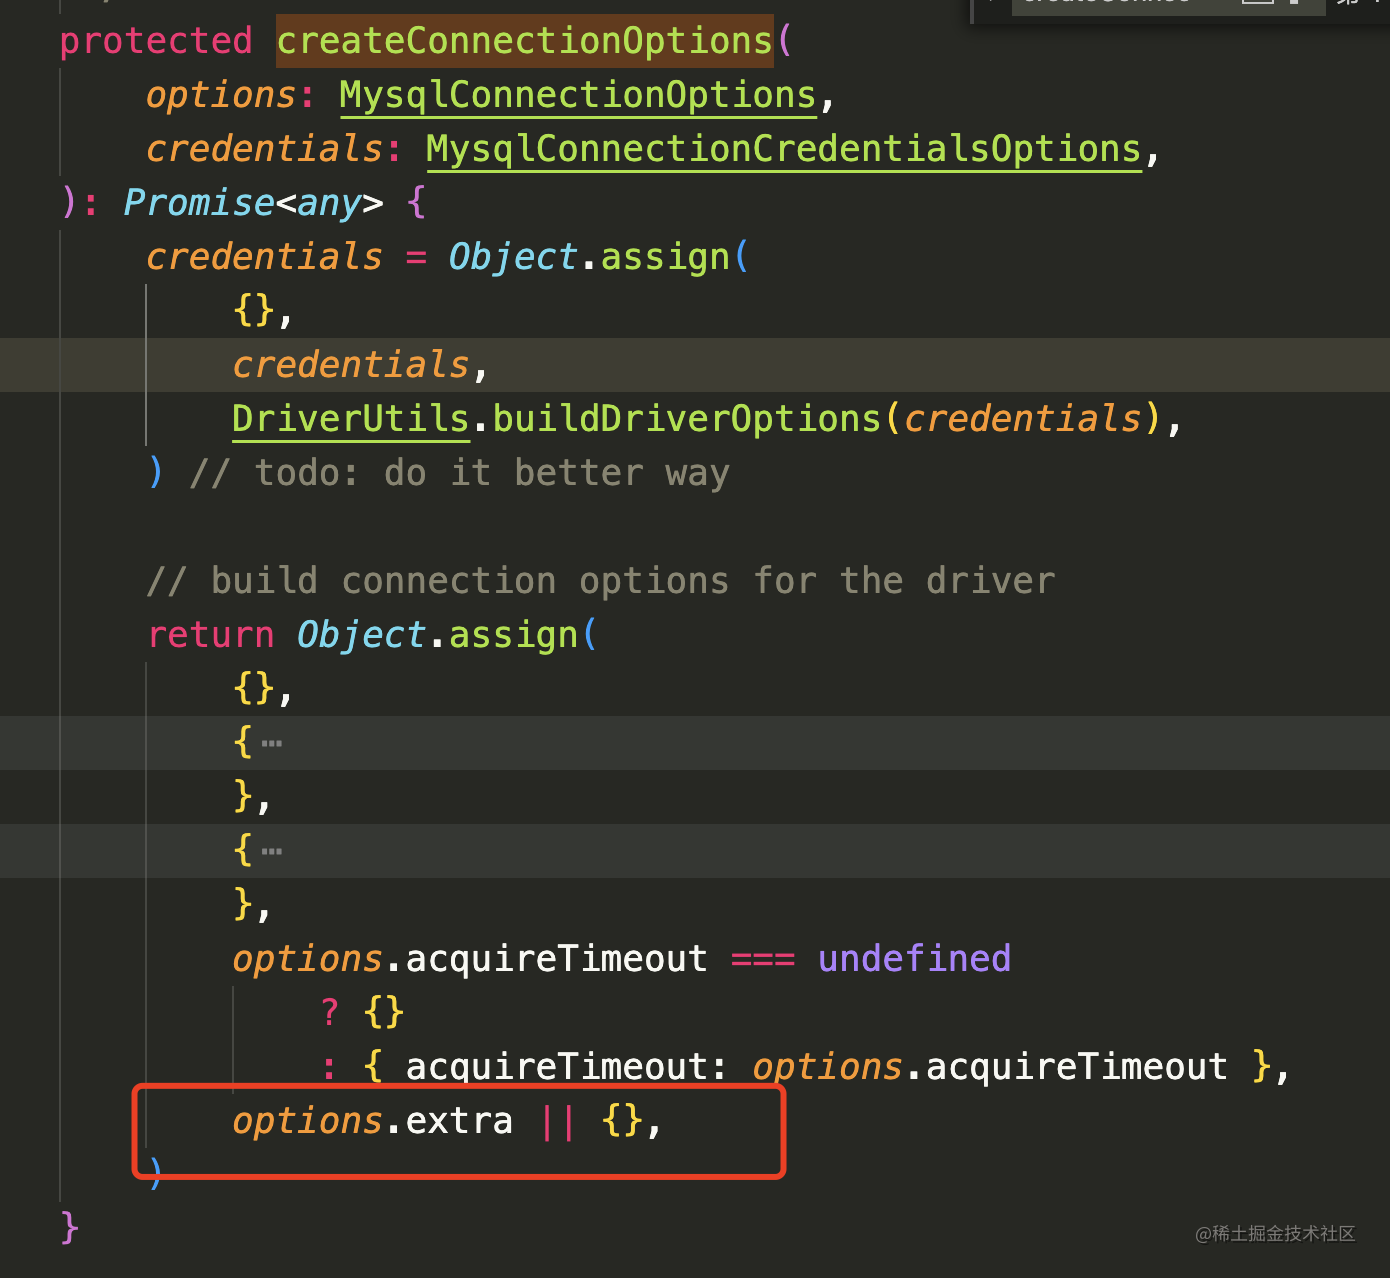Click the '?' ternary operator
This screenshot has height=1278, width=1390.
(330, 1013)
